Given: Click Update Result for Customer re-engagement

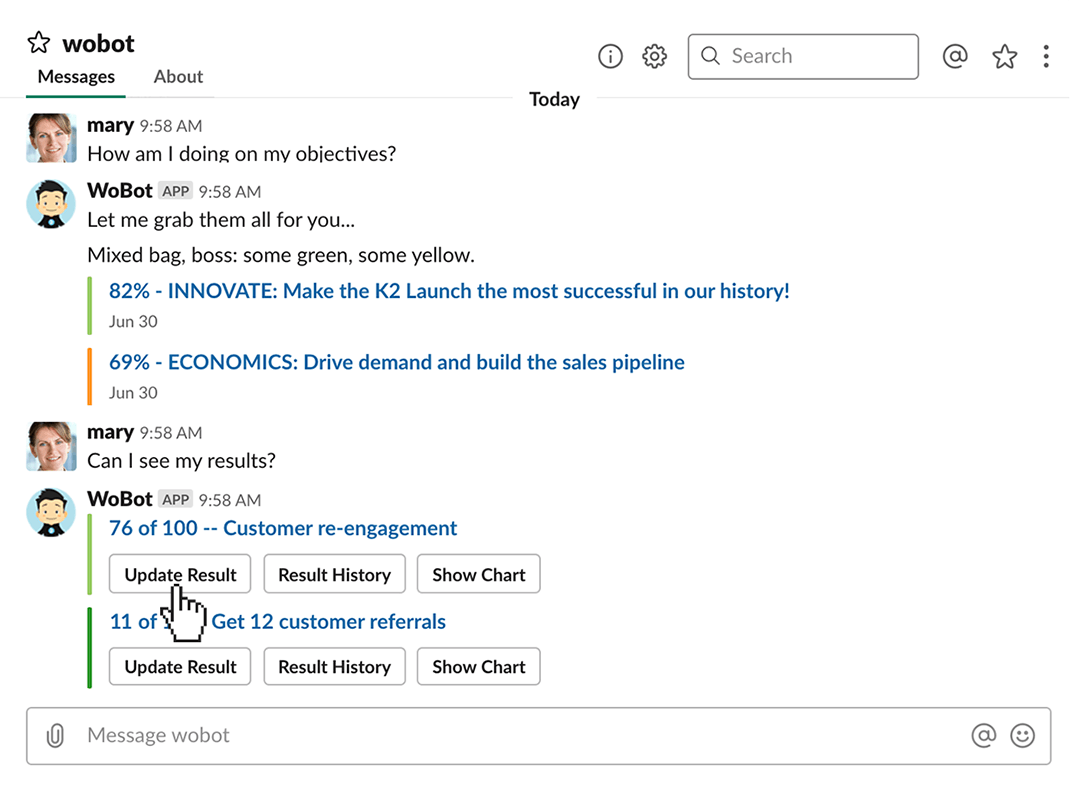Looking at the screenshot, I should click(179, 574).
